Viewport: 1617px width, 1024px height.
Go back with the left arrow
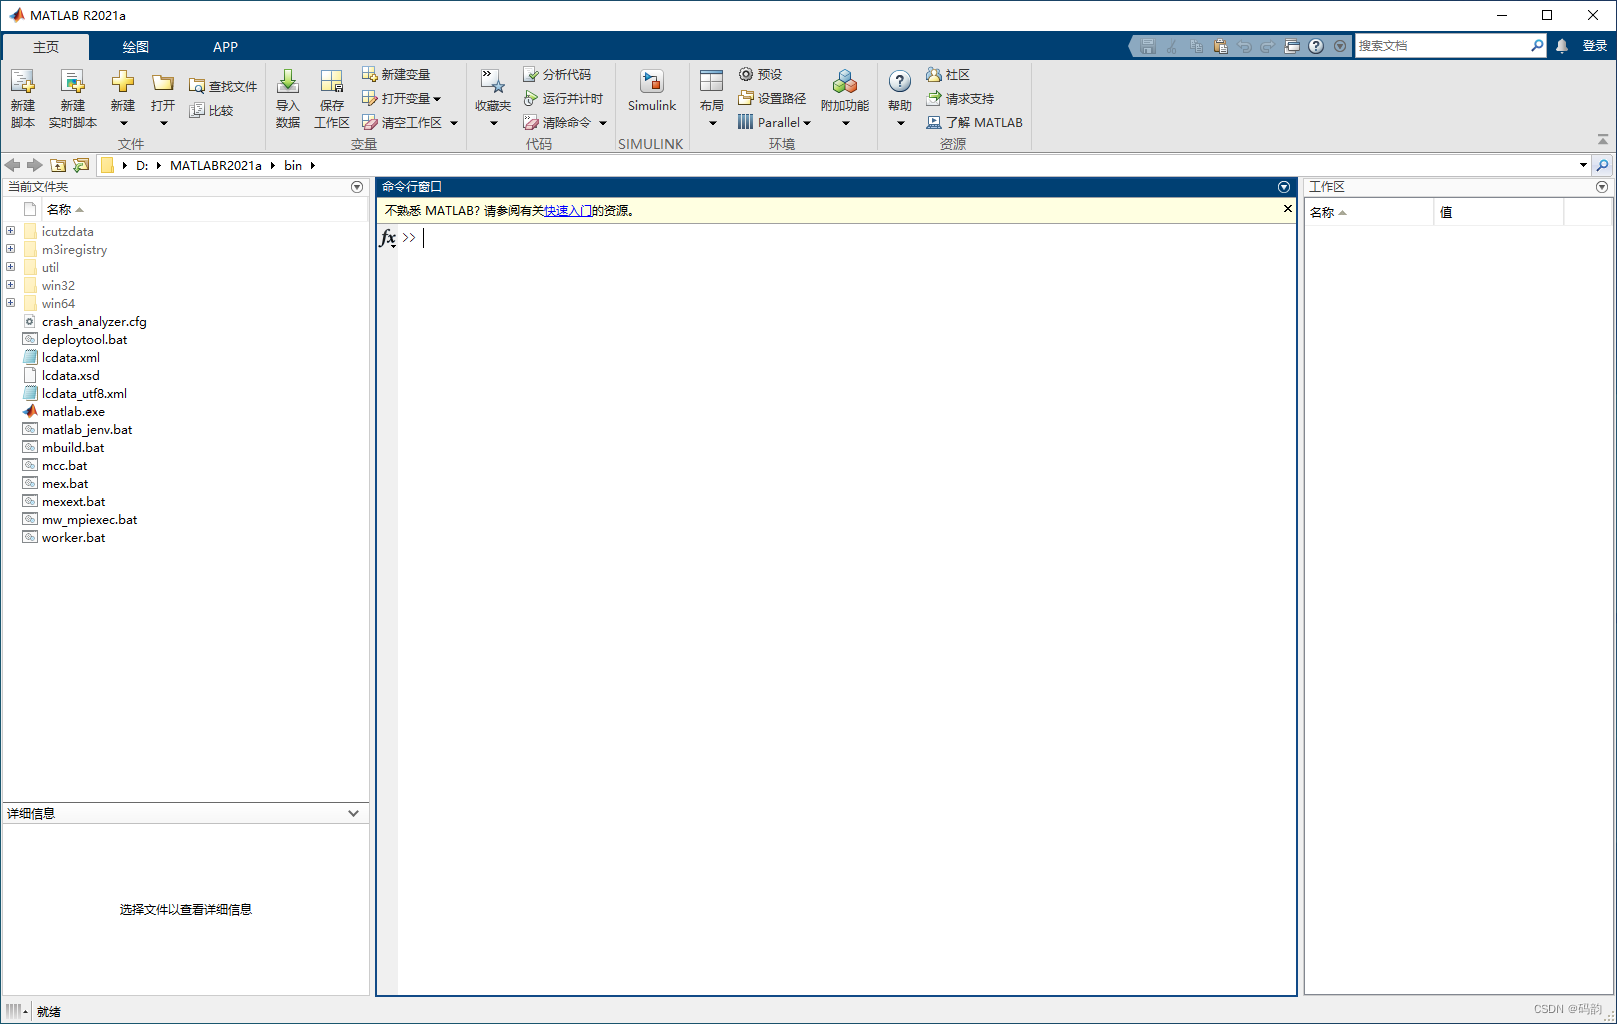[12, 165]
